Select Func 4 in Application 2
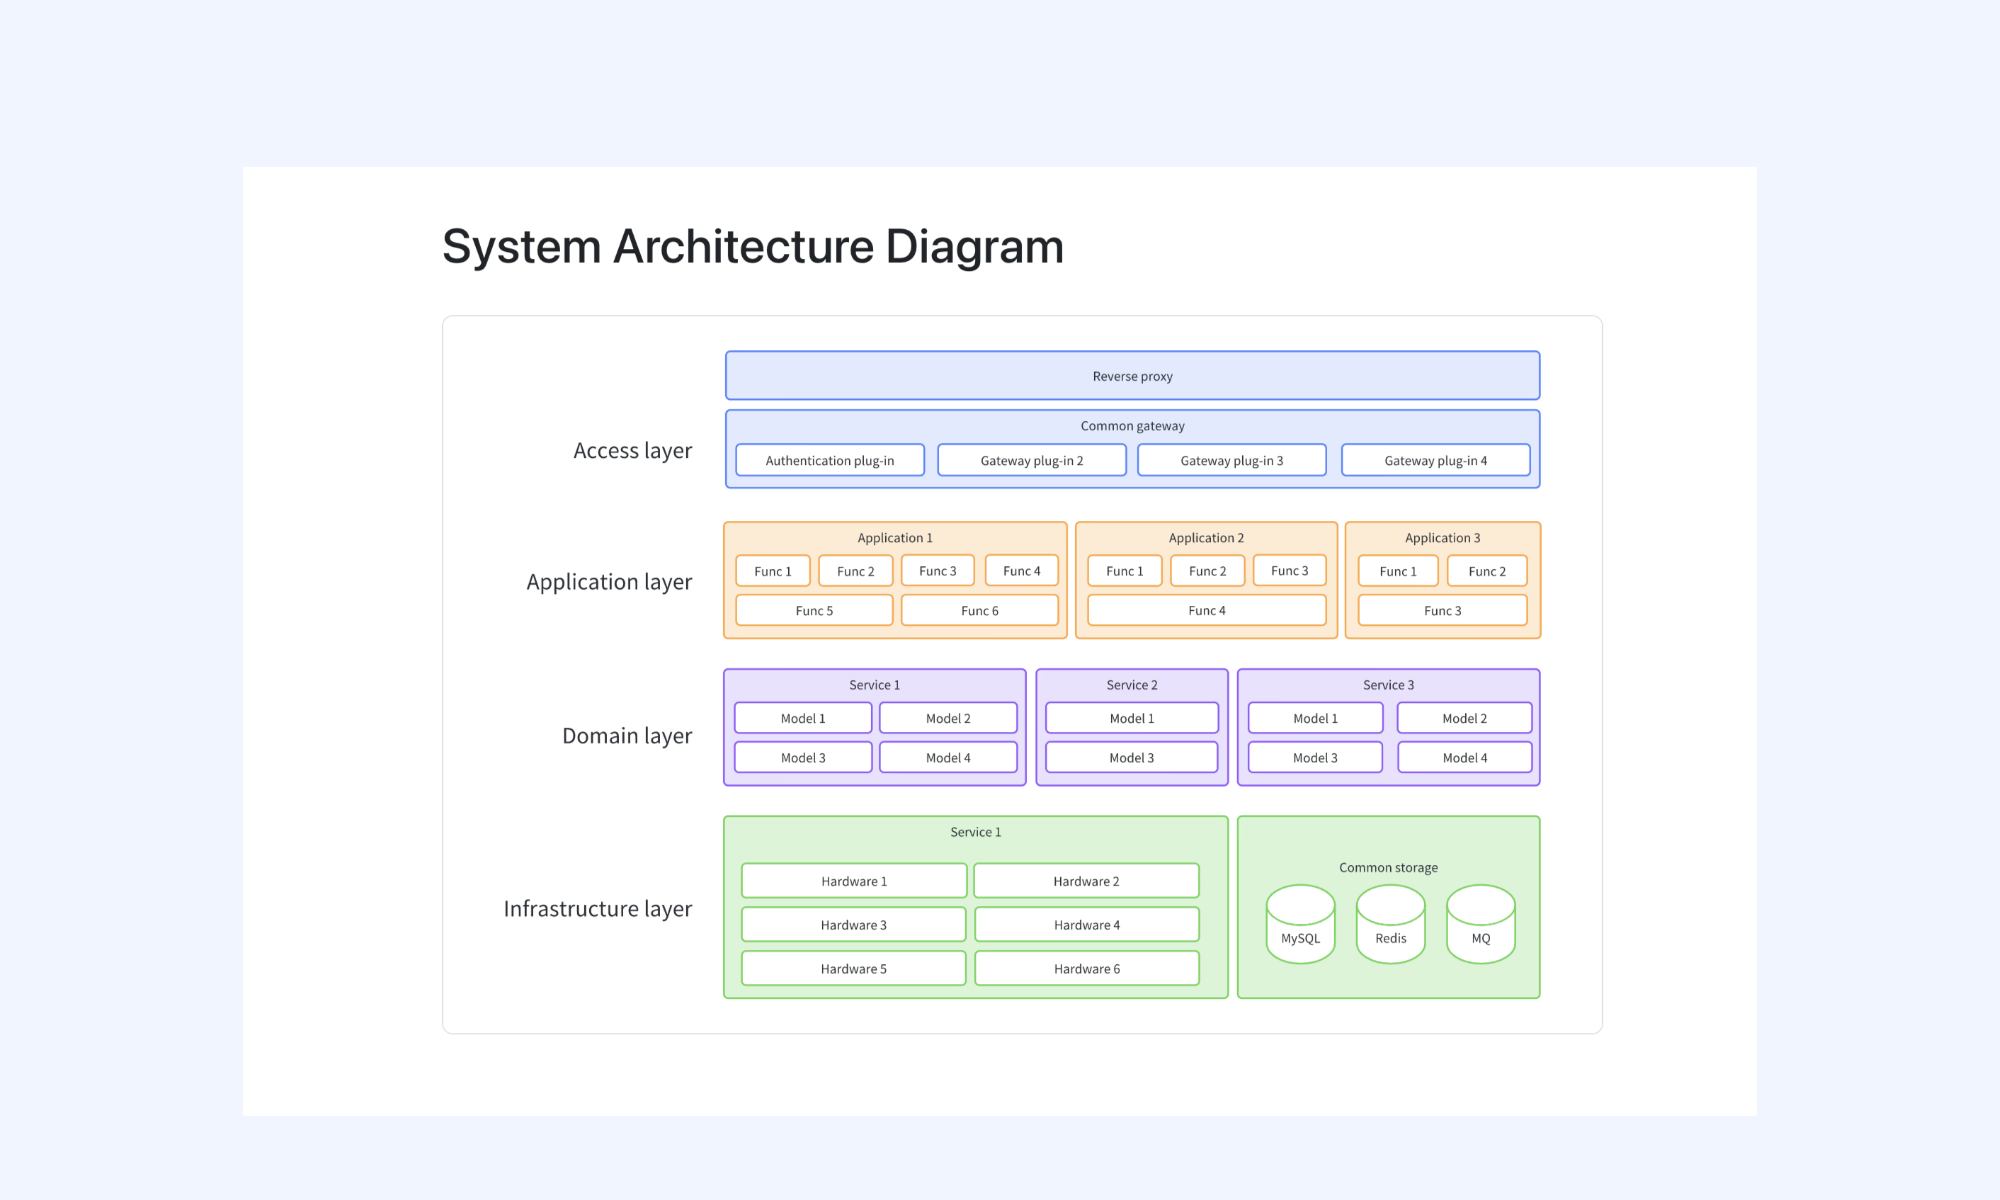This screenshot has width=2000, height=1200. pos(1207,610)
